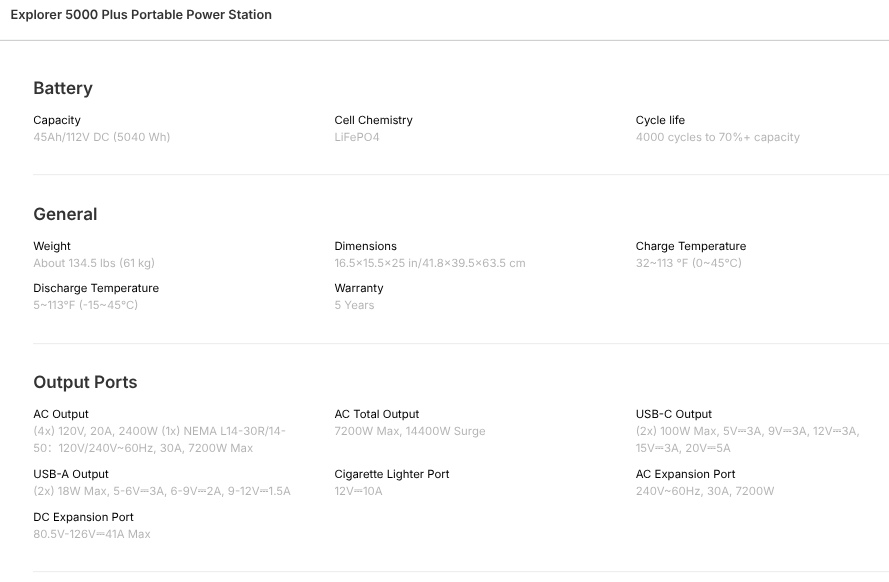Click the AC Total Output label
Screen dimensions: 889x582
[x=377, y=414]
